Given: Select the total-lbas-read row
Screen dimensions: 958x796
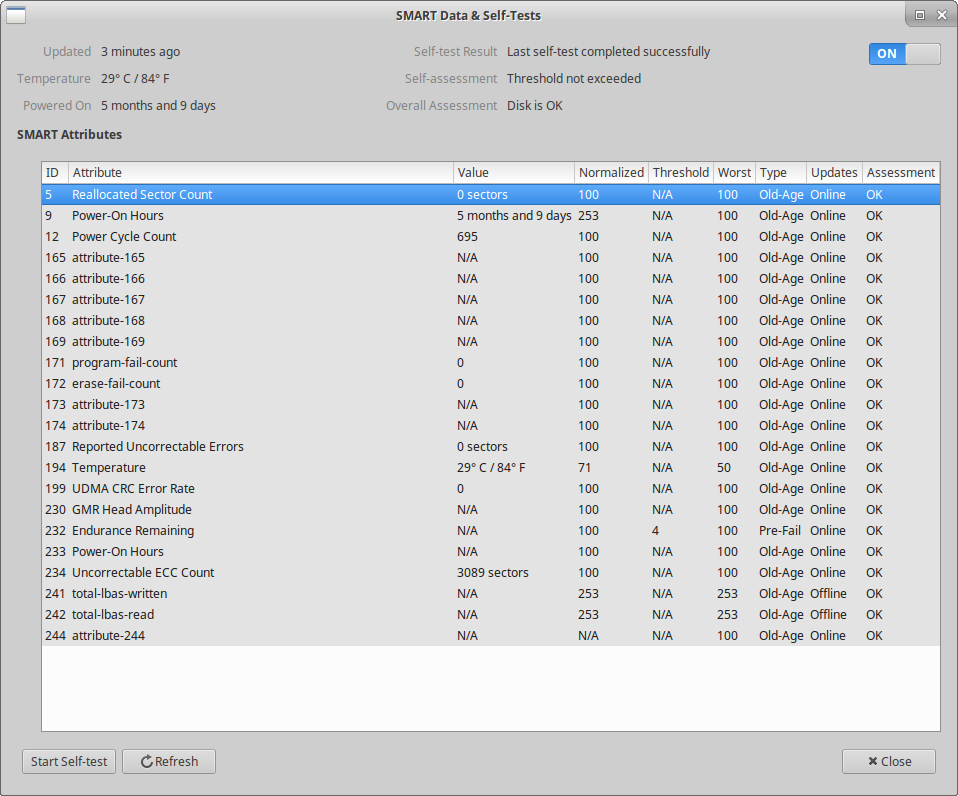Looking at the screenshot, I should (x=491, y=615).
